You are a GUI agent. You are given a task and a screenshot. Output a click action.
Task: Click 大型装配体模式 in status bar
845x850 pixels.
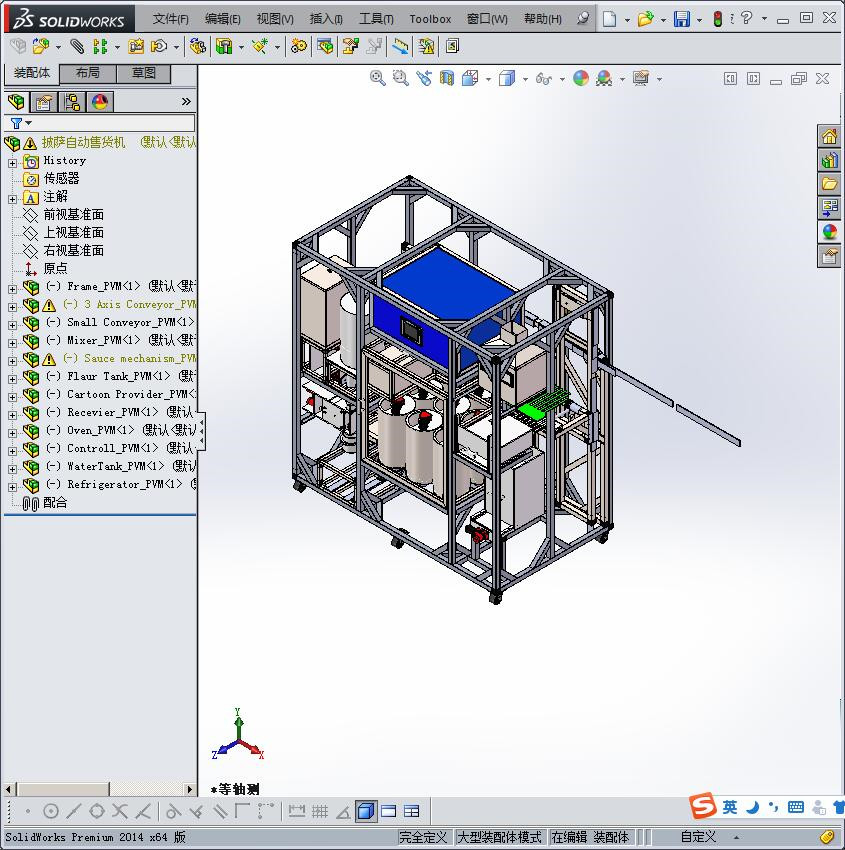coord(499,837)
